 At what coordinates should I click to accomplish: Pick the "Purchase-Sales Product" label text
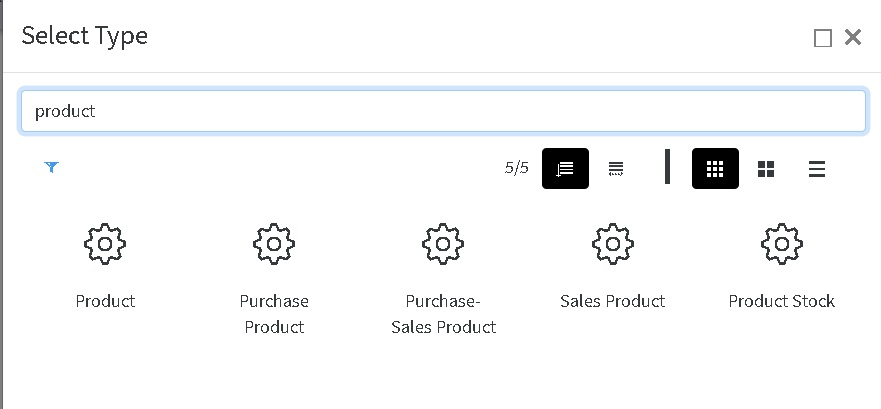pyautogui.click(x=443, y=314)
